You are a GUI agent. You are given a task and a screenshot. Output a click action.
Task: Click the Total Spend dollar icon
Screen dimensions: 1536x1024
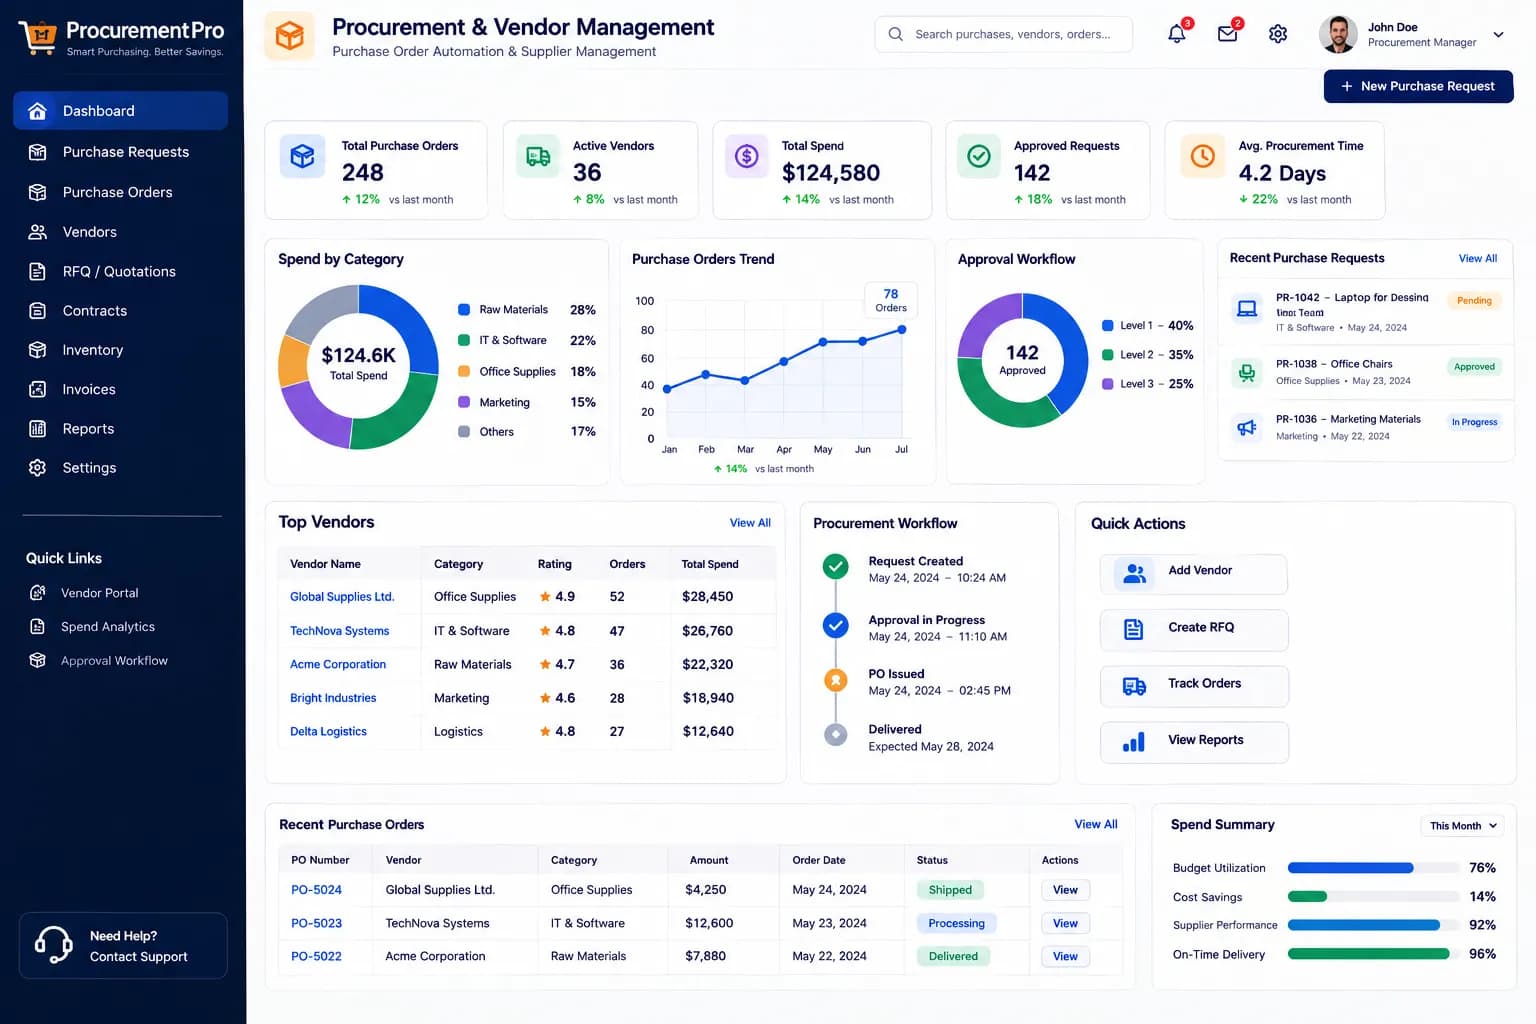click(x=747, y=157)
